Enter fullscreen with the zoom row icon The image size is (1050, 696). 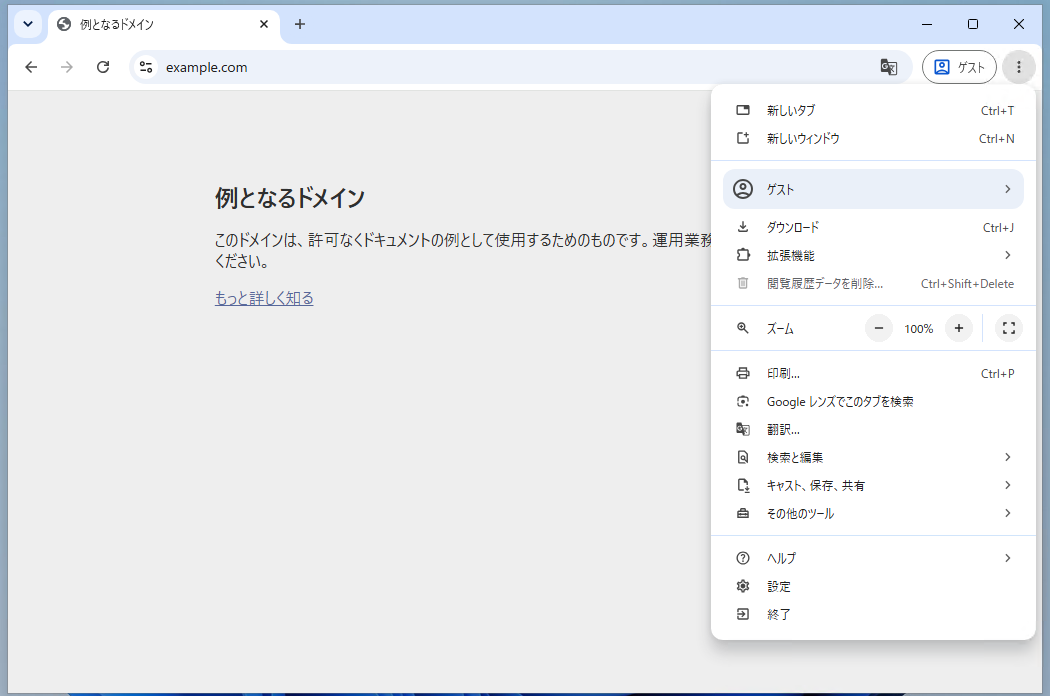coord(1008,328)
